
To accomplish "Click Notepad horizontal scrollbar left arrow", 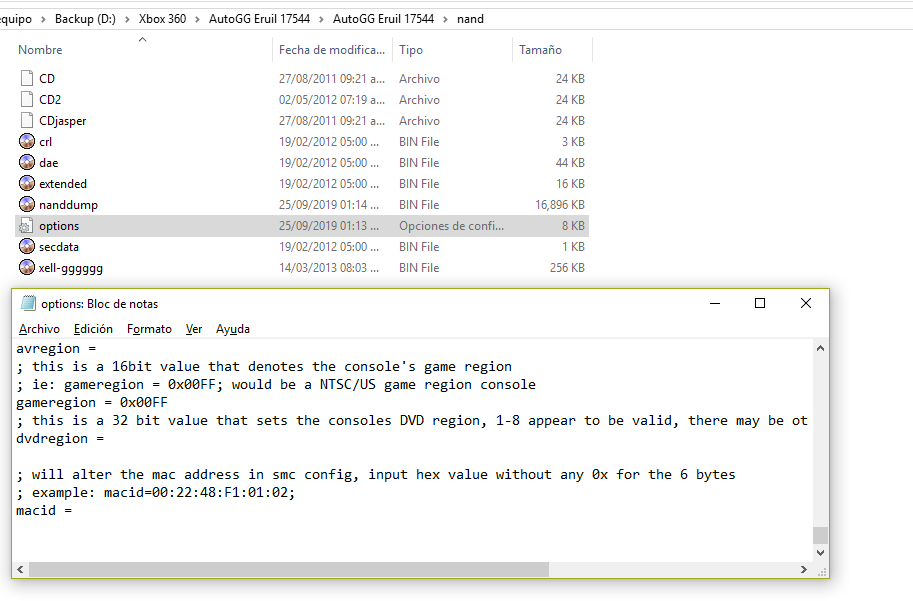I will tap(20, 570).
